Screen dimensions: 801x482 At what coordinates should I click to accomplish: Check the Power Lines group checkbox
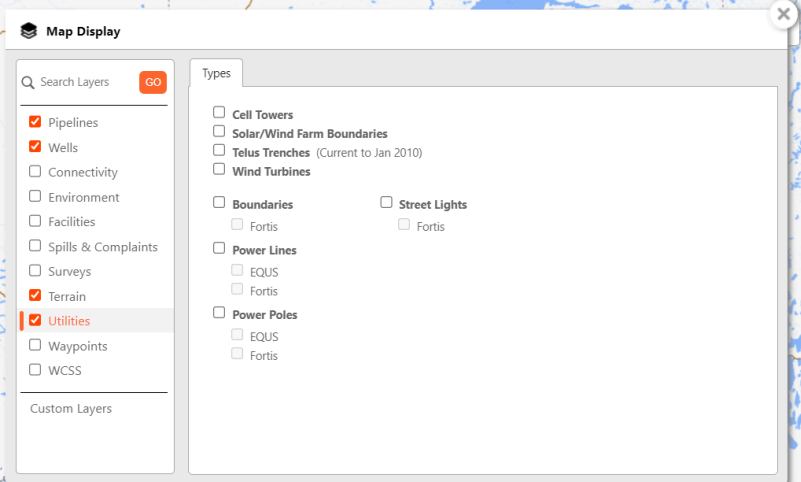tap(219, 249)
